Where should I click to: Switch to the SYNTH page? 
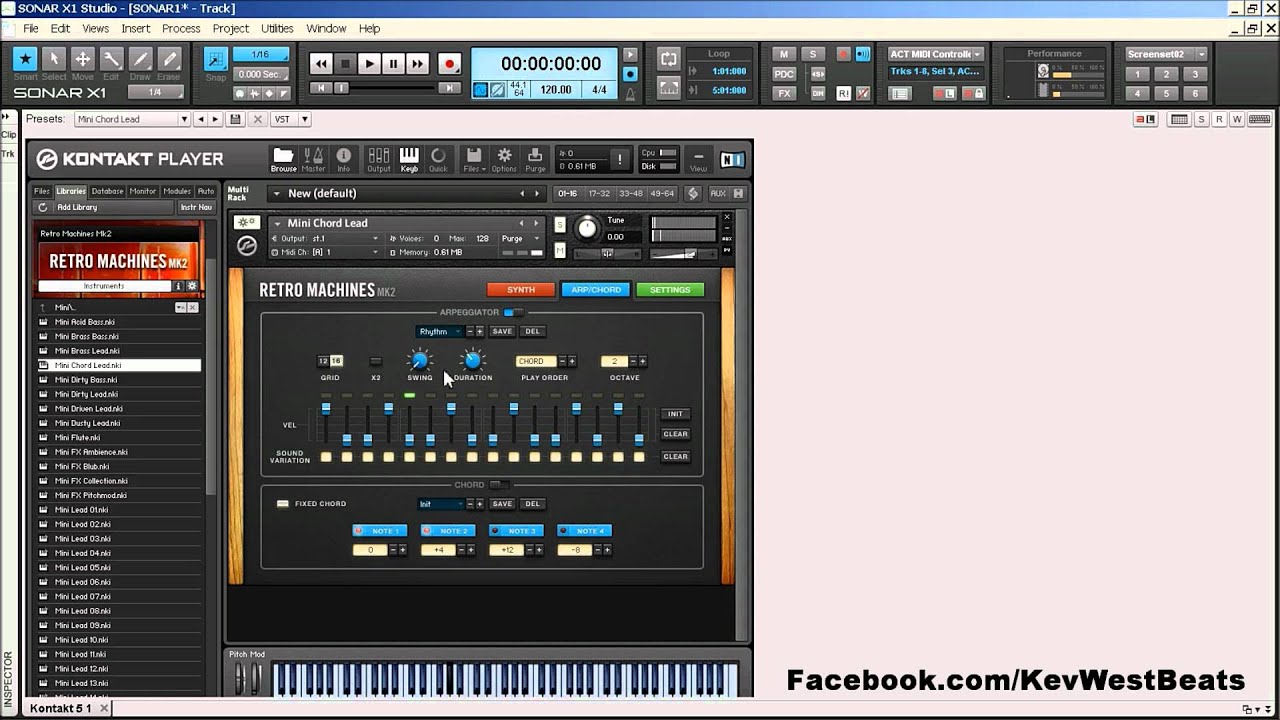521,290
